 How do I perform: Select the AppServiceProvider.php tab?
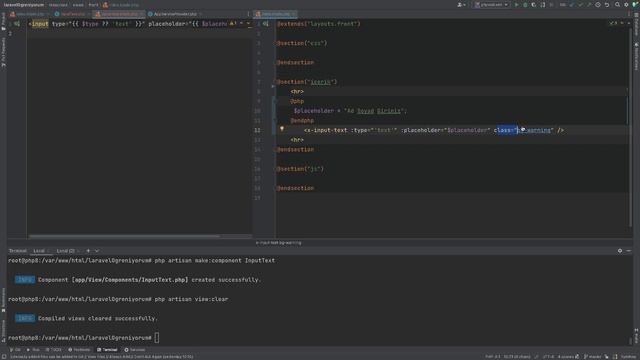[175, 14]
